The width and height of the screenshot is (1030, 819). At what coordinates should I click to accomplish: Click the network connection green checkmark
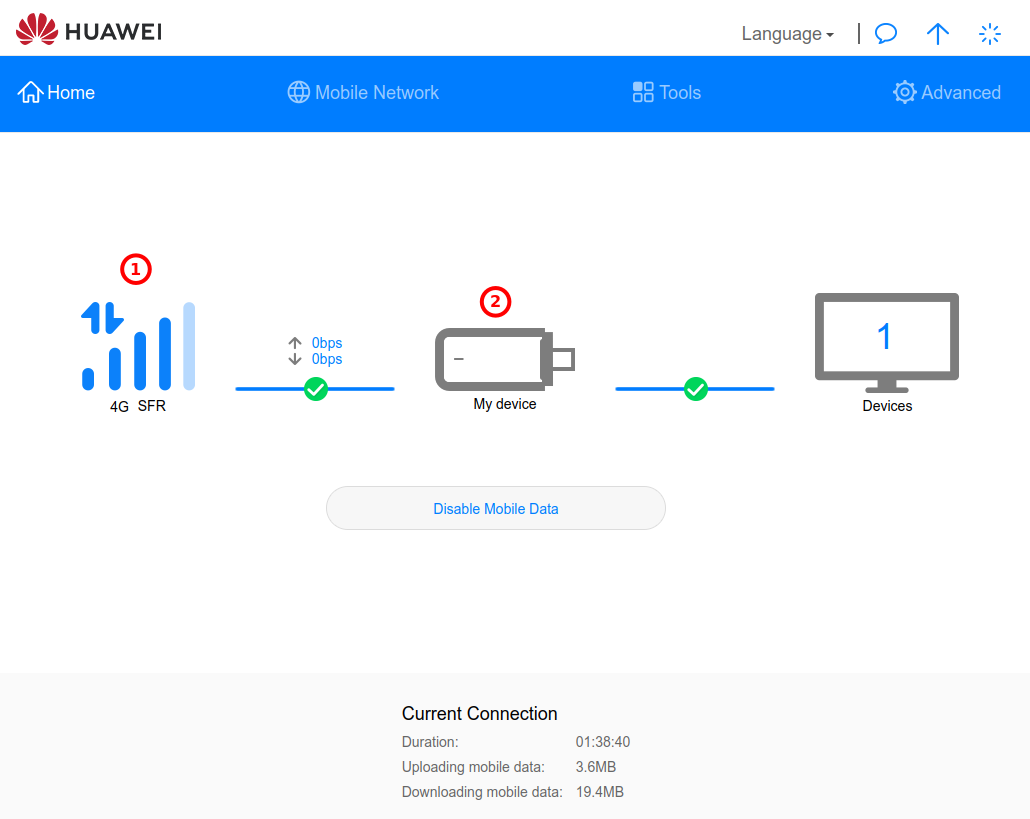coord(316,389)
